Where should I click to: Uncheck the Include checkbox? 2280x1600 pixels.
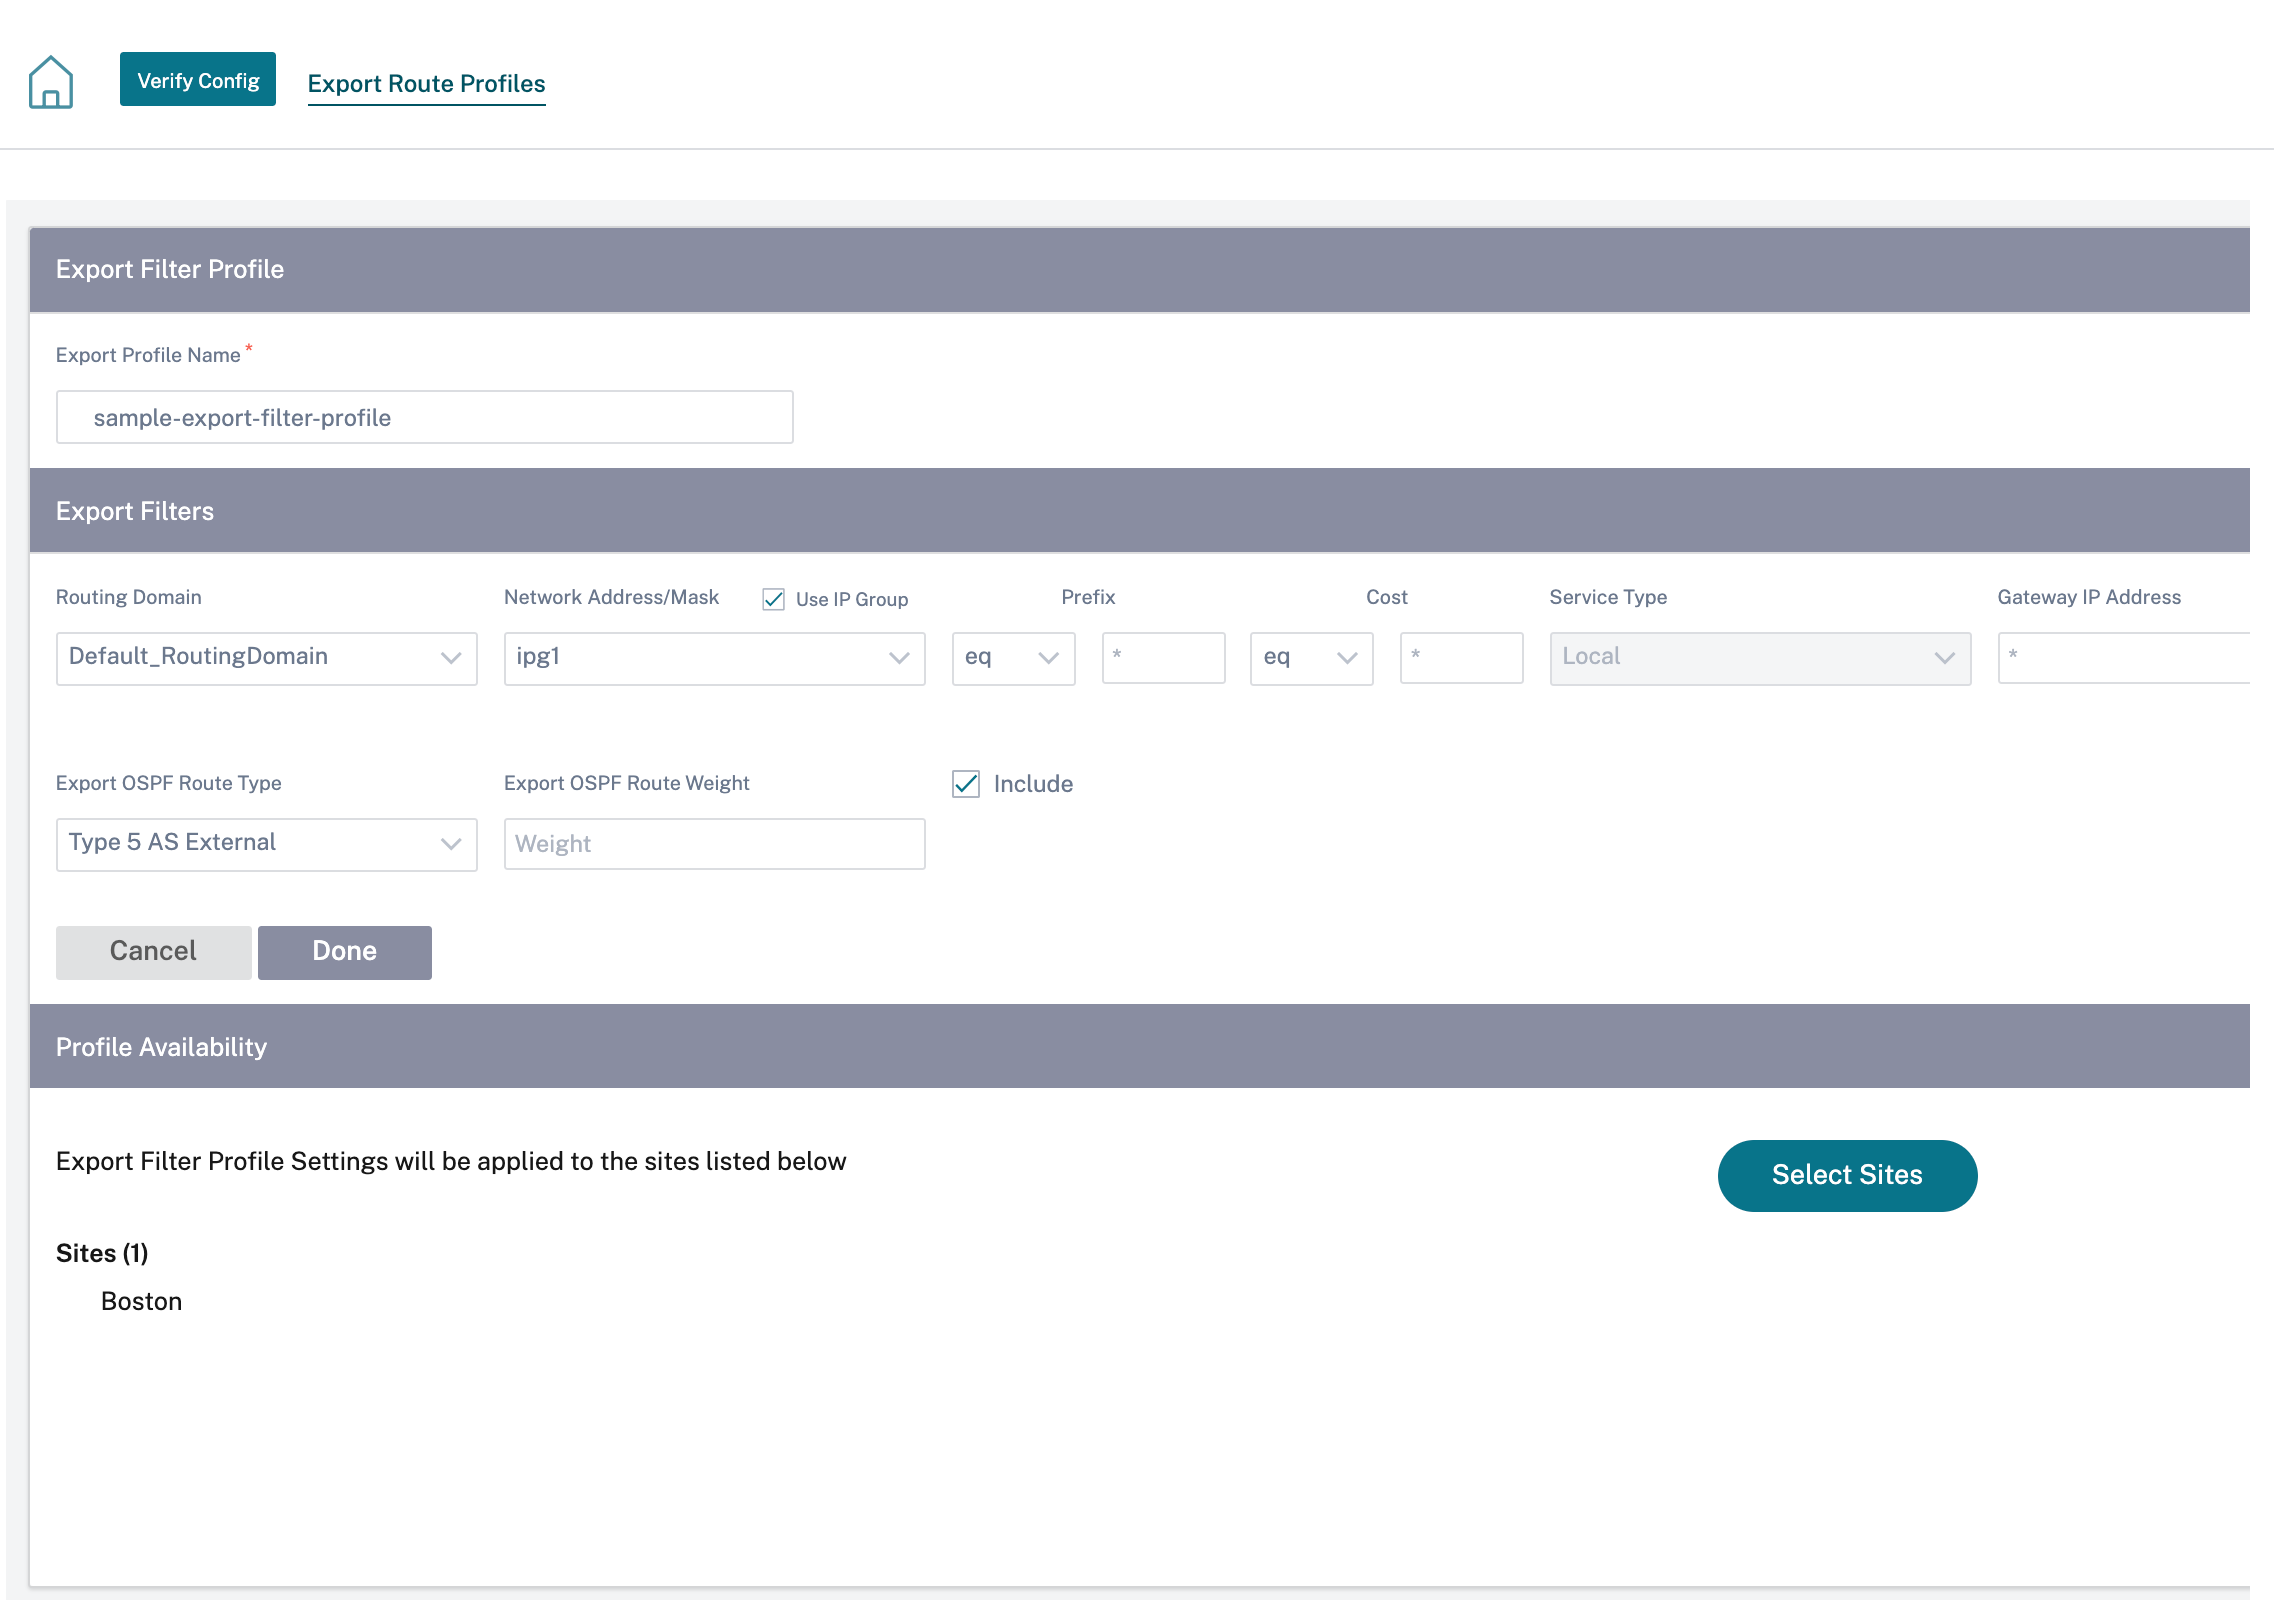coord(966,784)
